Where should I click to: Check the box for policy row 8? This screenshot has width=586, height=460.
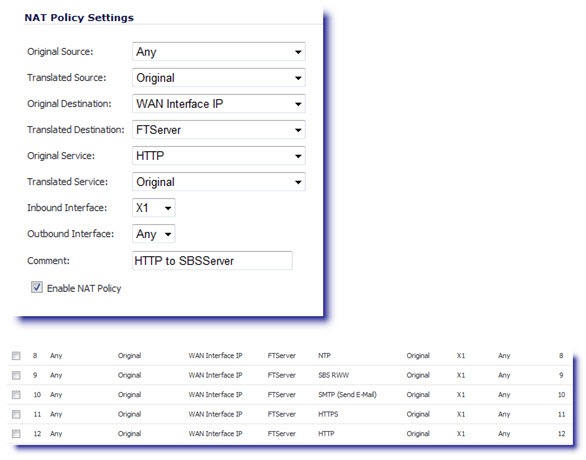(x=16, y=356)
